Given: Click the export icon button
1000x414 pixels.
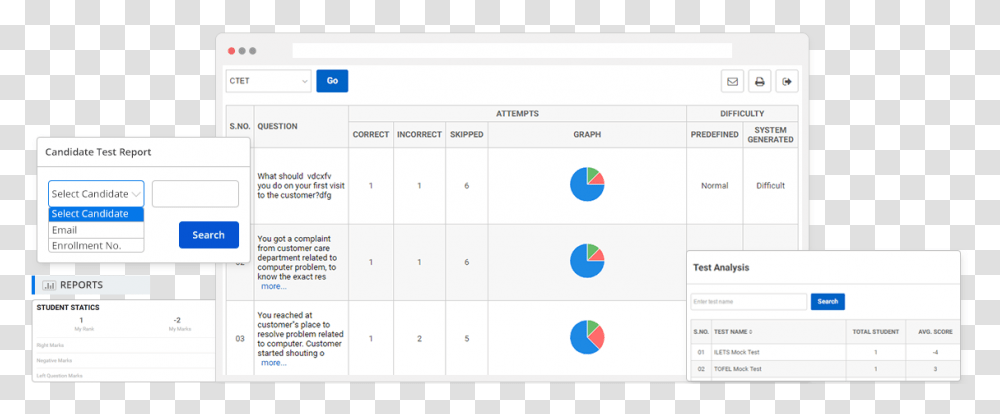Looking at the screenshot, I should click(x=787, y=81).
